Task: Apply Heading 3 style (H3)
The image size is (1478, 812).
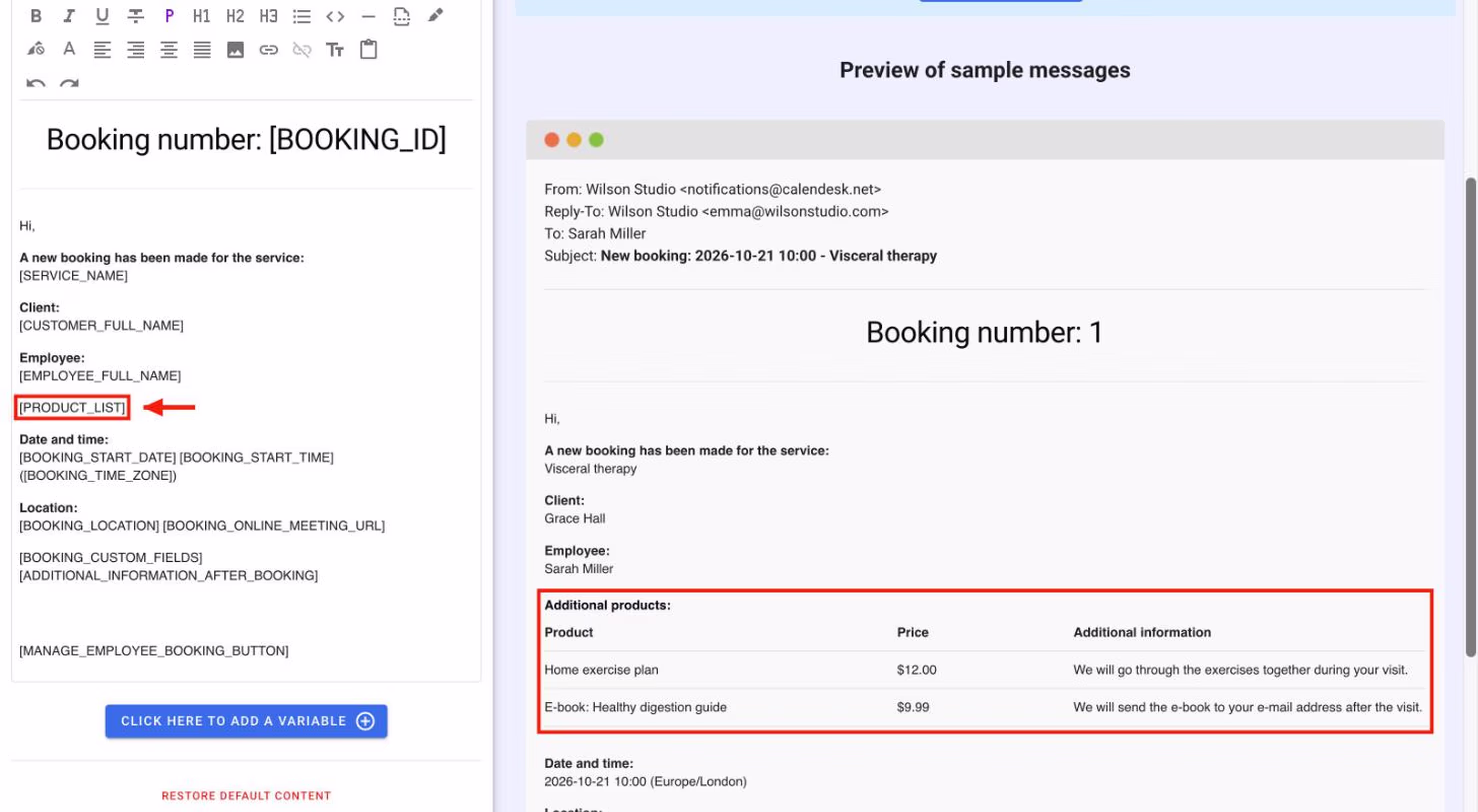Action: pyautogui.click(x=268, y=16)
